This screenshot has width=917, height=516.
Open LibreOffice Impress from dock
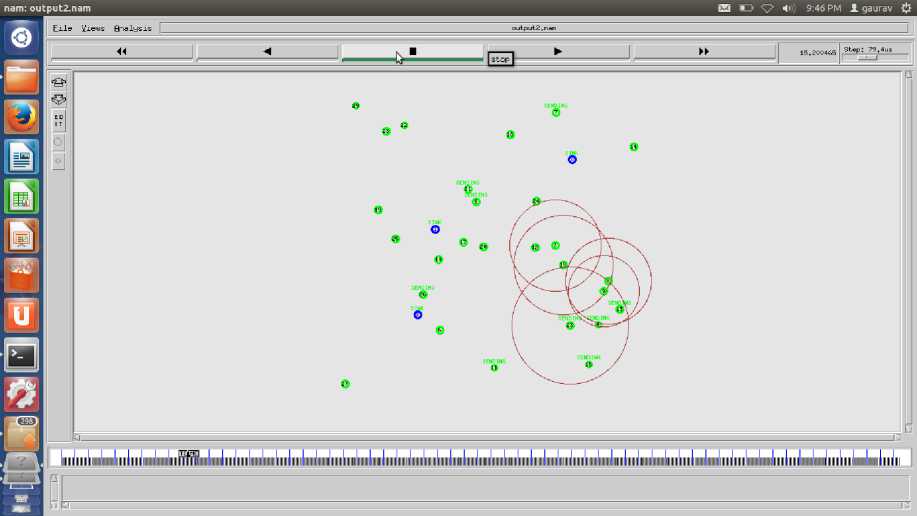(22, 236)
